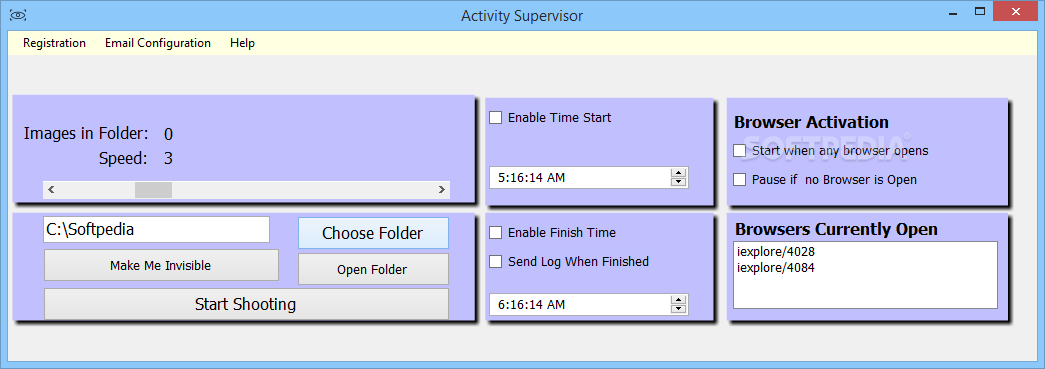The height and width of the screenshot is (369, 1045).
Task: Click the speed slider thumb
Action: [153, 190]
